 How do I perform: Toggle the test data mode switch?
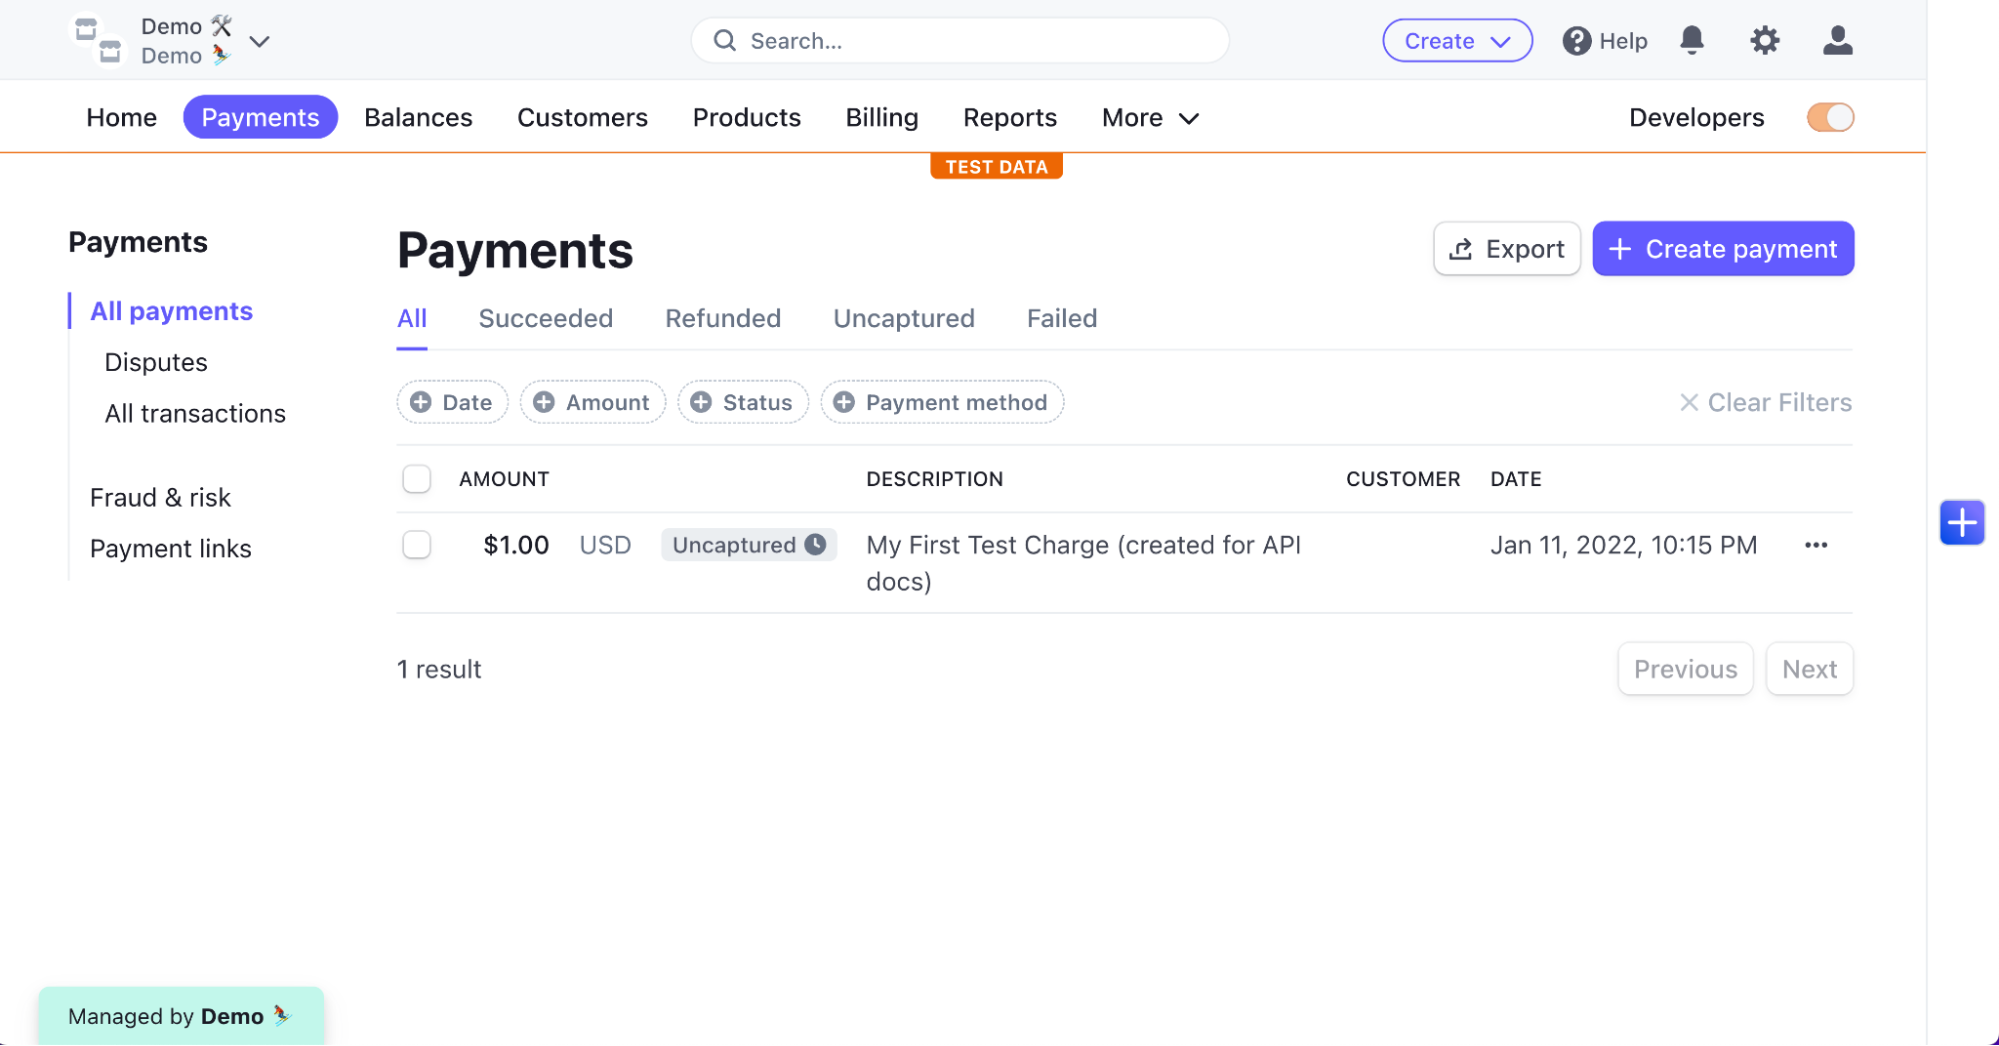[x=1830, y=117]
